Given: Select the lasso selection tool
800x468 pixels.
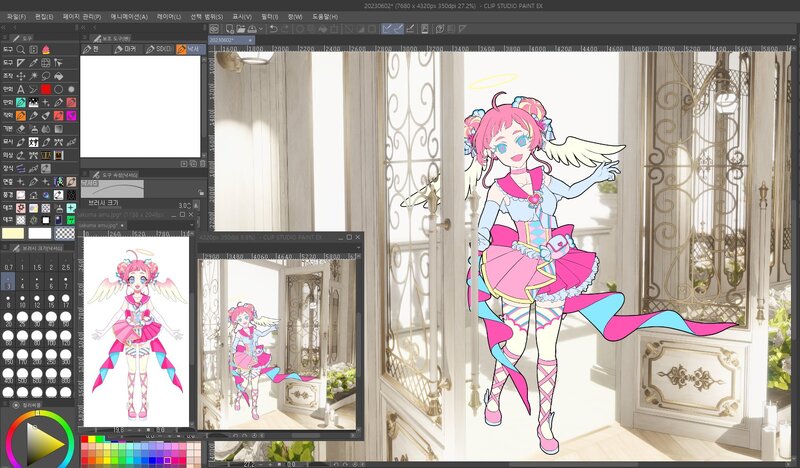Looking at the screenshot, I should (46, 76).
